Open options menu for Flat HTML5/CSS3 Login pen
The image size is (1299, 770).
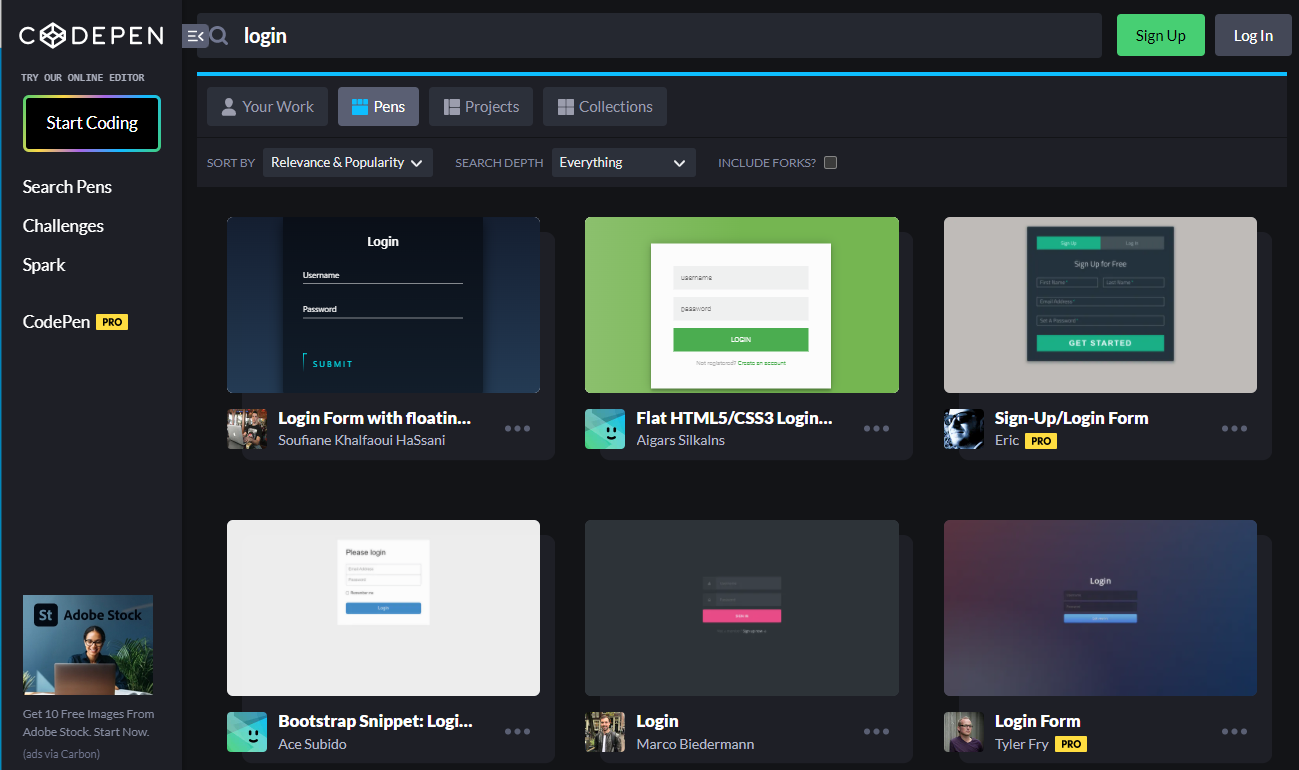[x=876, y=428]
